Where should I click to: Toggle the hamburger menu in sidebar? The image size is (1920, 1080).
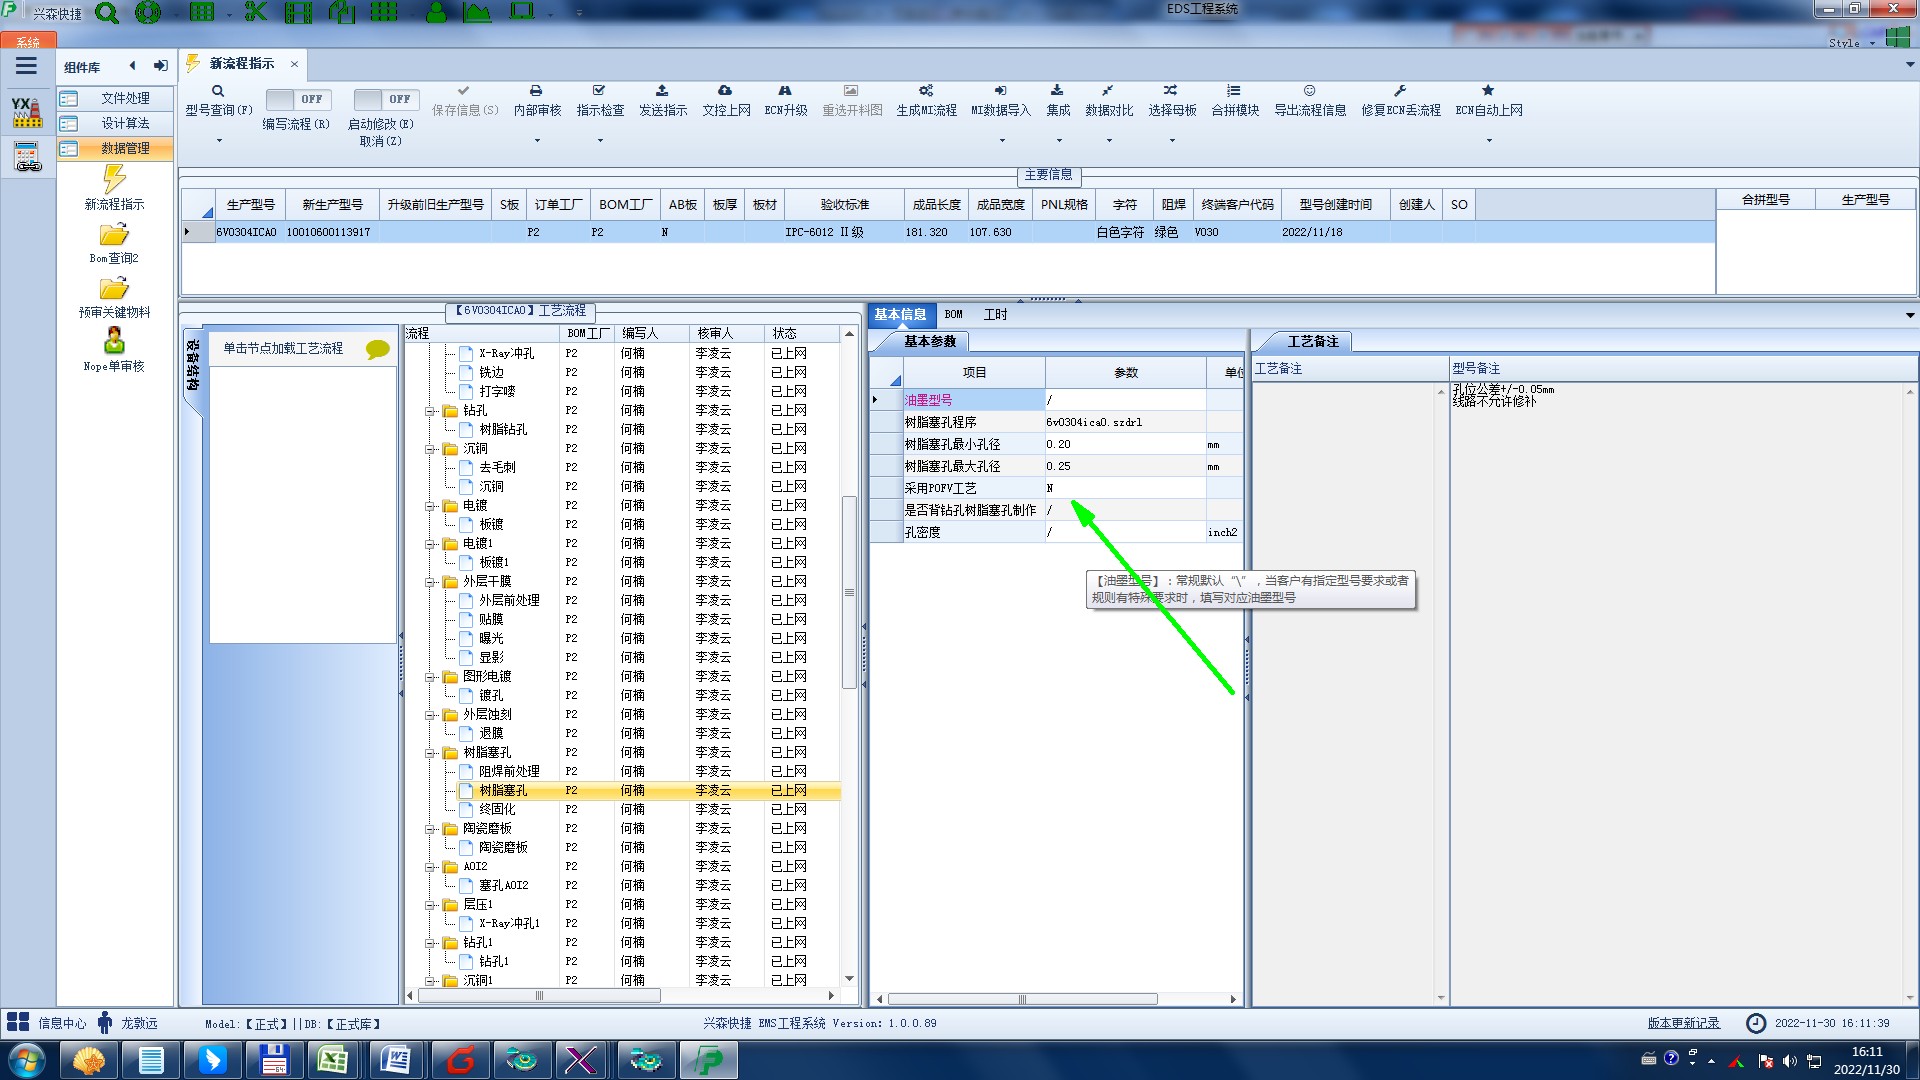click(26, 66)
